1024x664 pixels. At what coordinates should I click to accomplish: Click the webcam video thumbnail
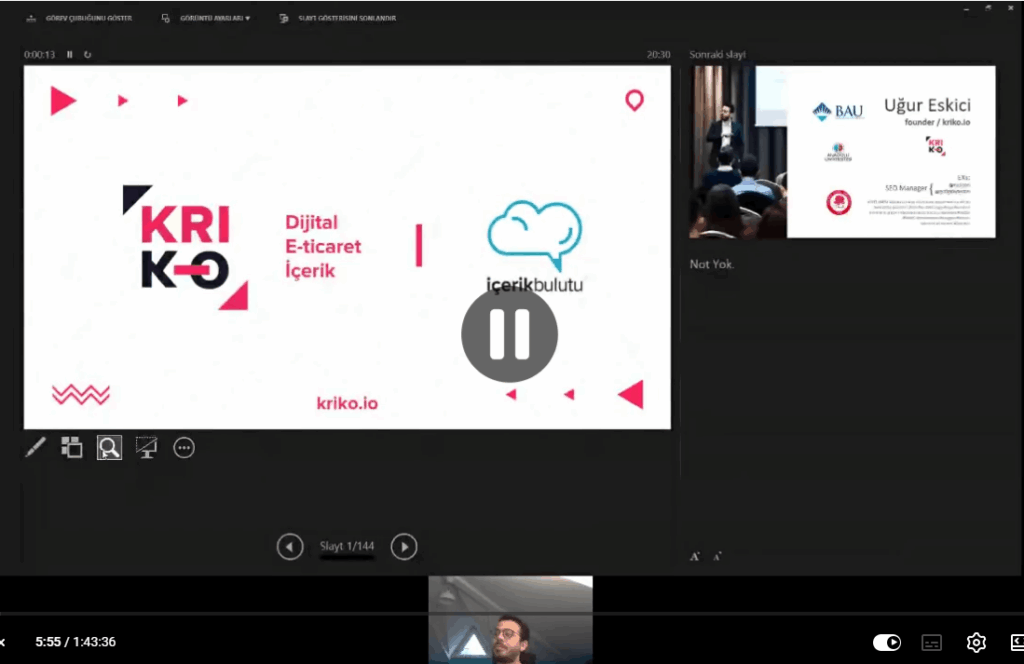[x=511, y=620]
